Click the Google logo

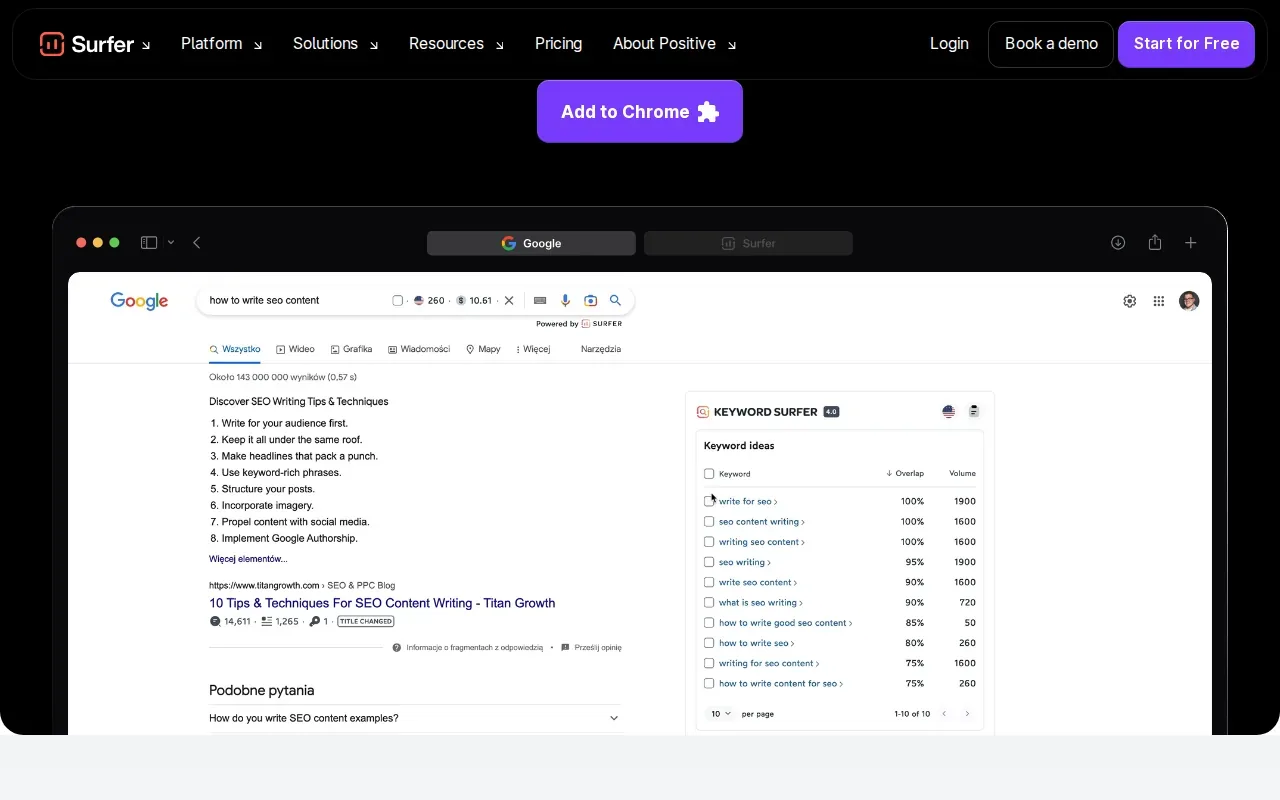[x=139, y=301]
